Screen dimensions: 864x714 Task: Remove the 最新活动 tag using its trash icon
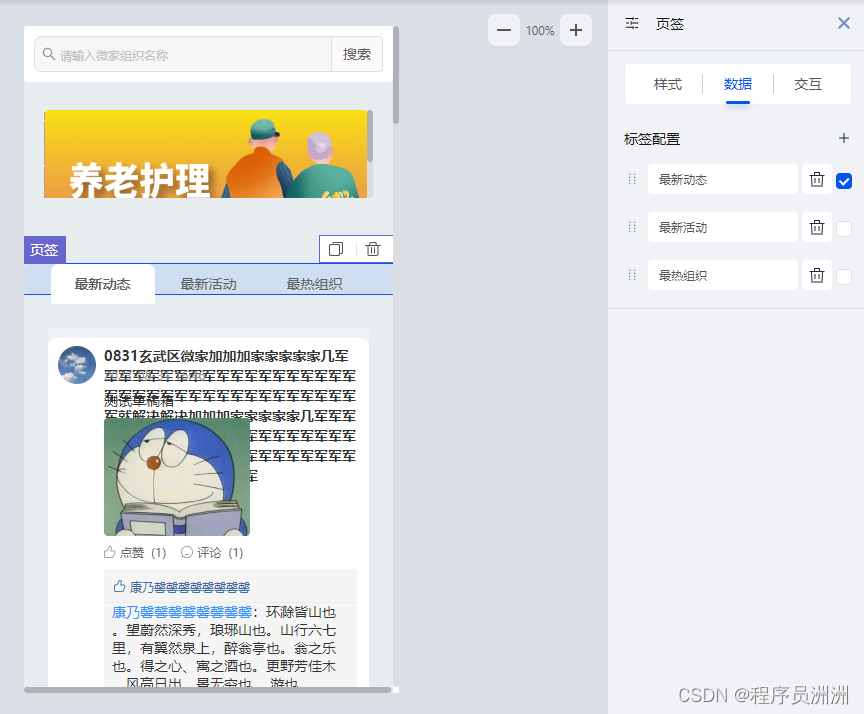[816, 227]
